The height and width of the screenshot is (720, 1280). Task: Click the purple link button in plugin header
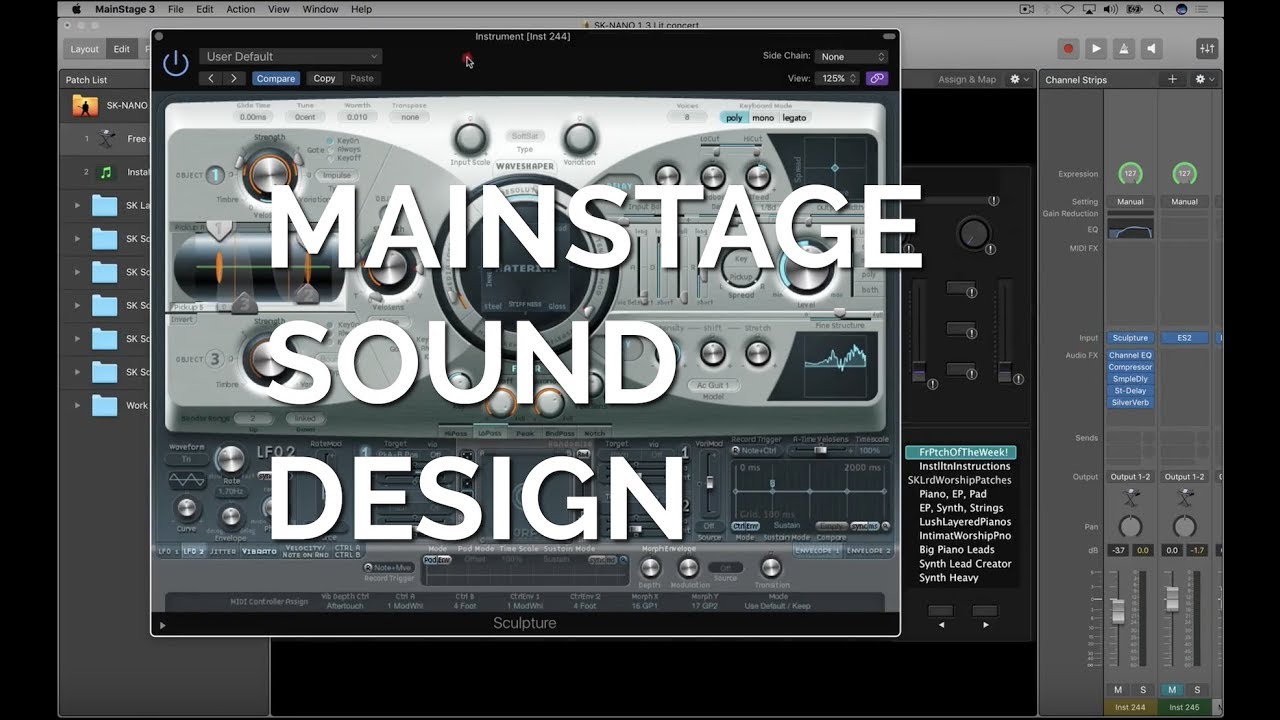876,78
